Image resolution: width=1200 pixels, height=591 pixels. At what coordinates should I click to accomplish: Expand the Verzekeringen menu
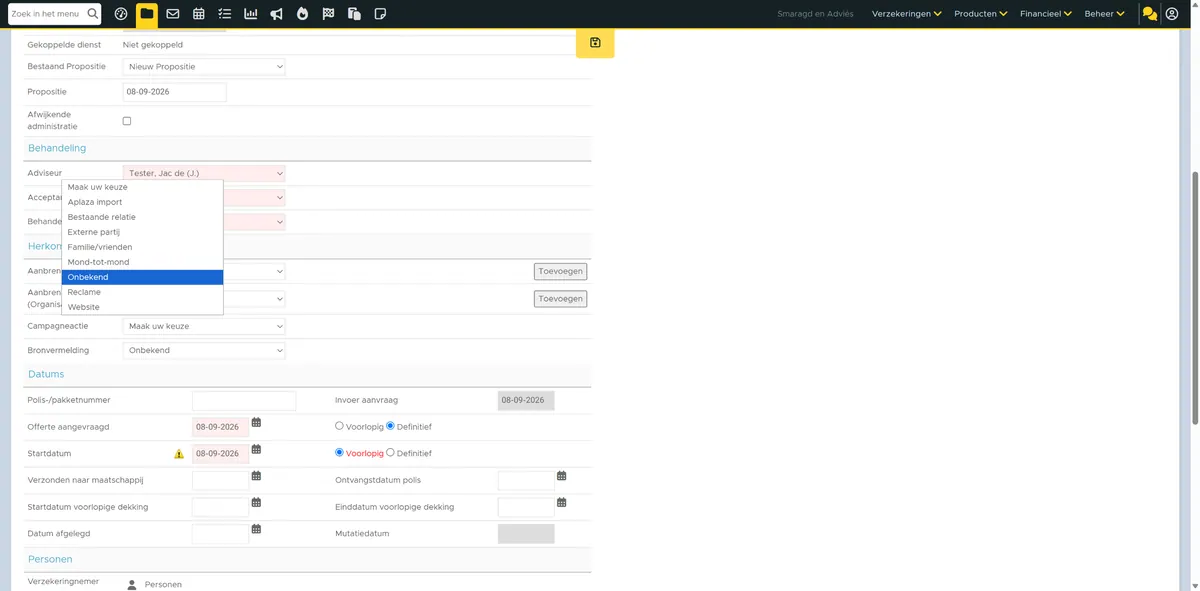tap(907, 14)
